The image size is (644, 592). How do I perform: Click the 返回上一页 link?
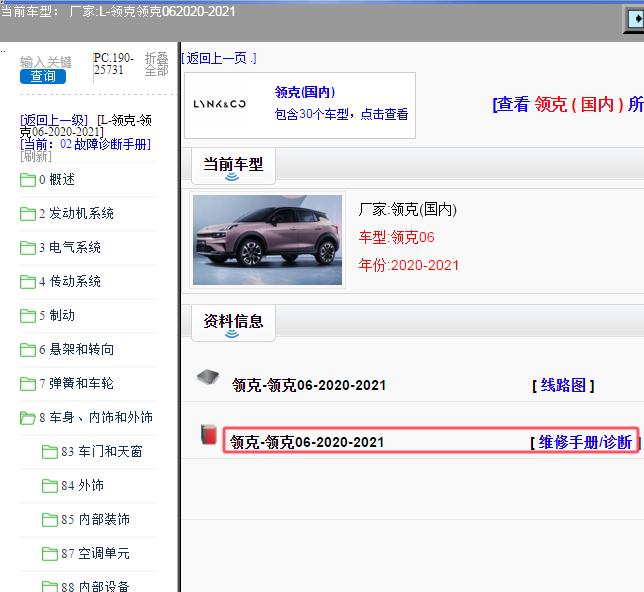[219, 58]
